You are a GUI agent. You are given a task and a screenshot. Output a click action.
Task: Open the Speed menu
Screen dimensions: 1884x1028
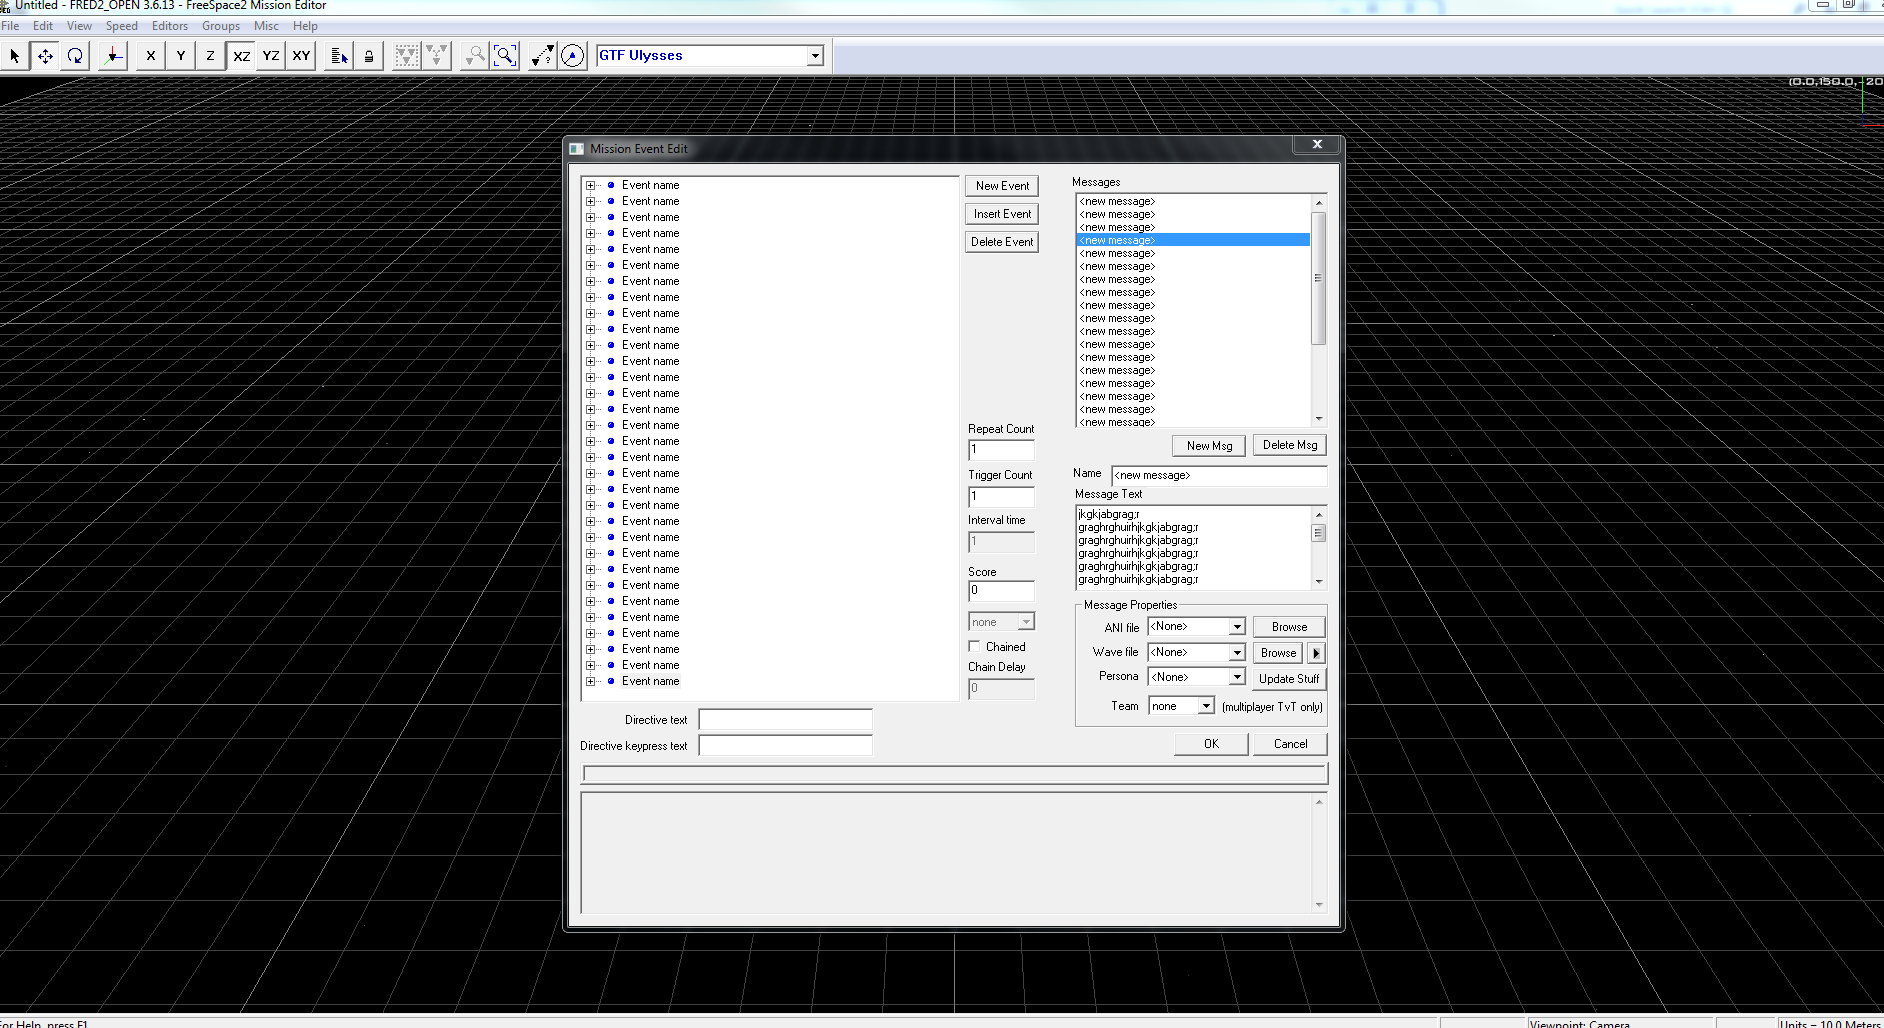click(122, 26)
